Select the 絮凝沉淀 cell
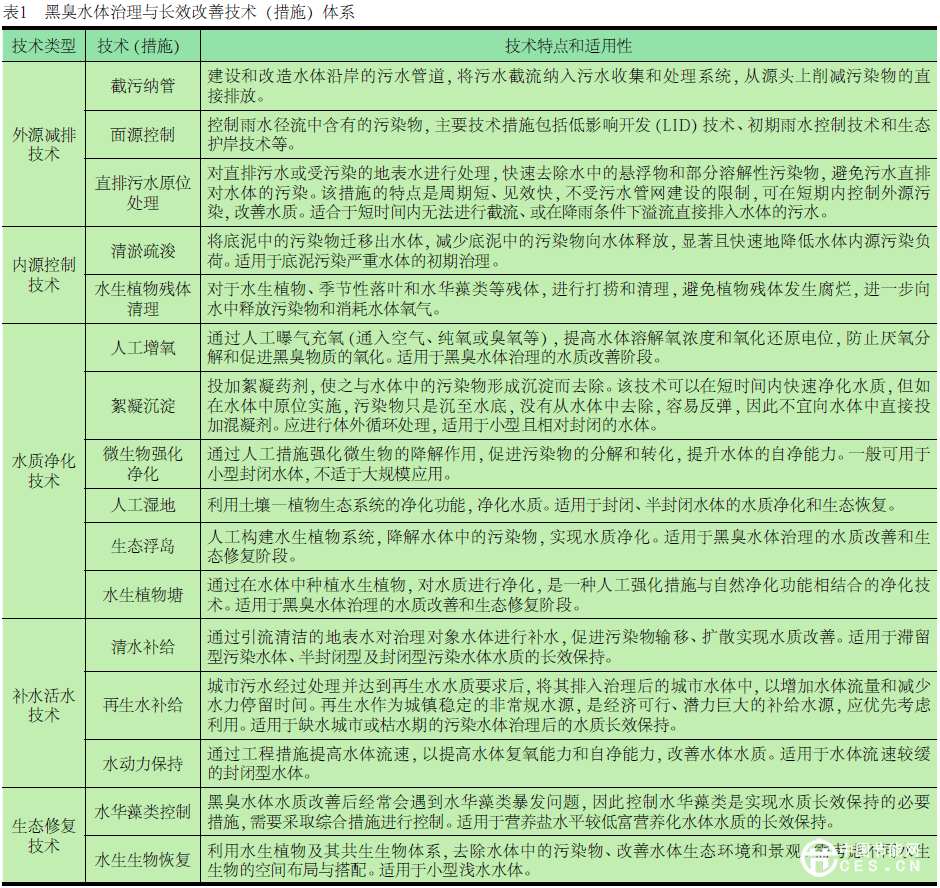The height and width of the screenshot is (888, 940). tap(142, 405)
